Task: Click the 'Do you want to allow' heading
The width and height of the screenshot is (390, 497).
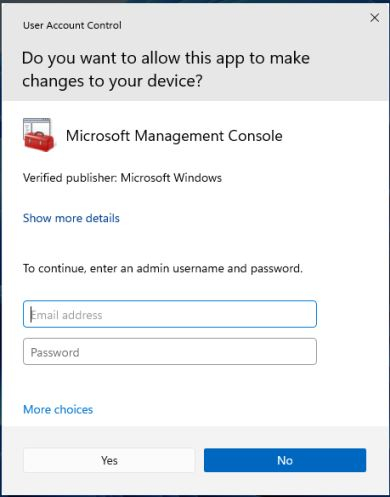Action: point(166,69)
